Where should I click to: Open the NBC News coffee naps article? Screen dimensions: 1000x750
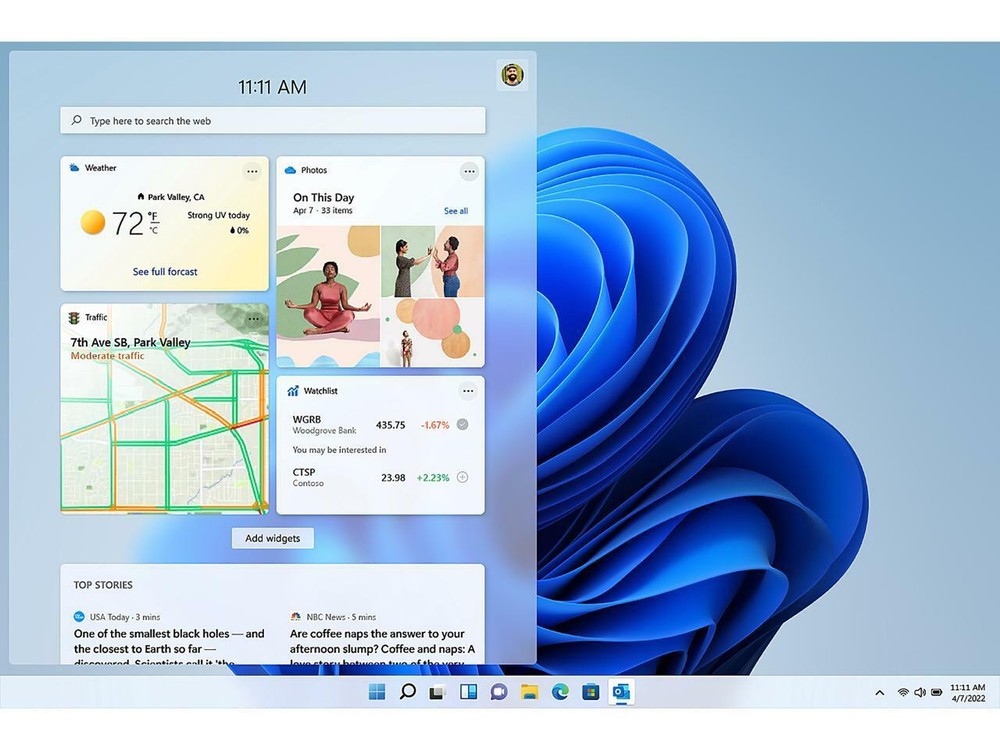point(379,642)
